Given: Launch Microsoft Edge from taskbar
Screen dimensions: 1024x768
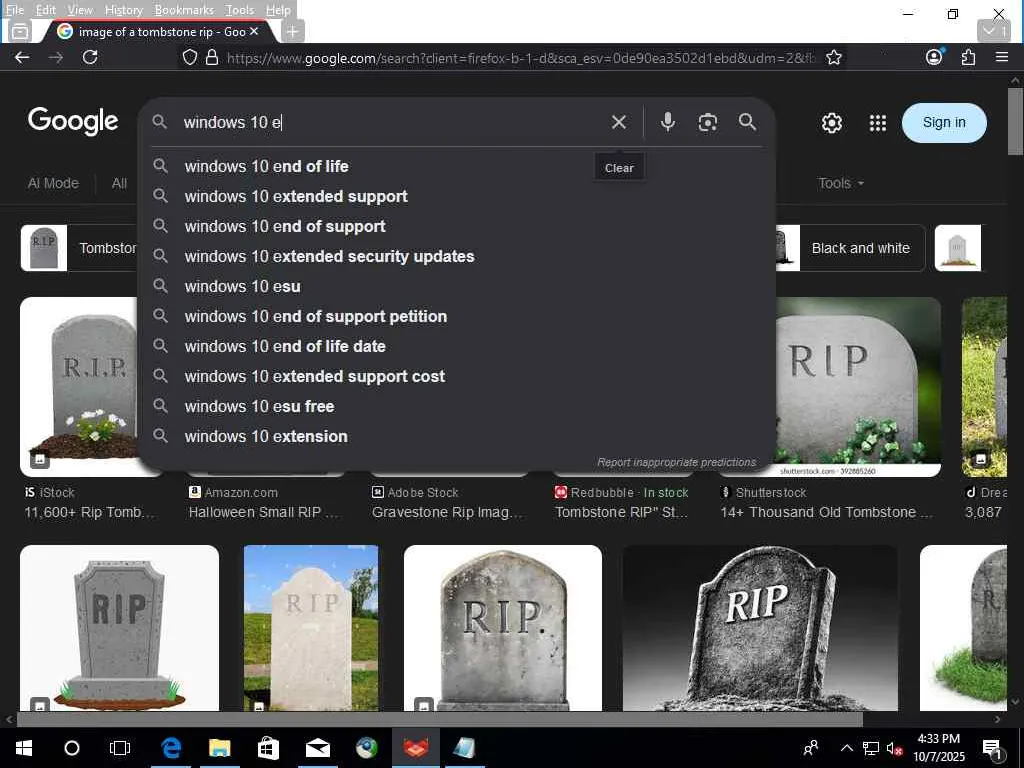Looking at the screenshot, I should pos(171,748).
